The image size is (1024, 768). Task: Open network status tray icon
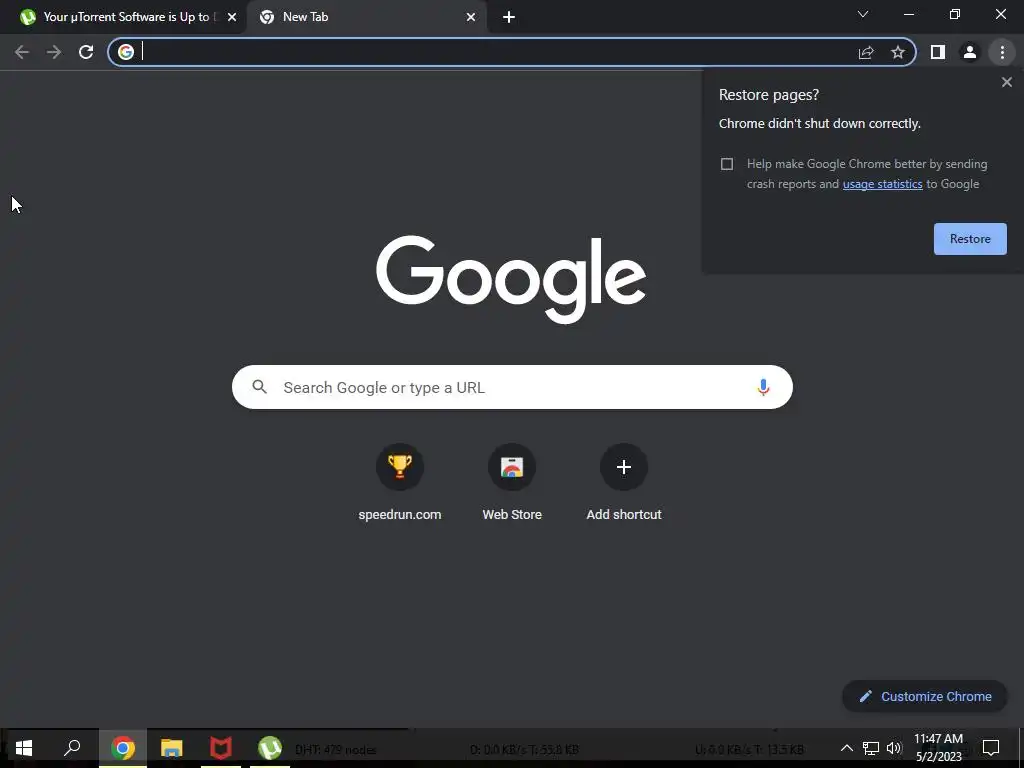871,748
